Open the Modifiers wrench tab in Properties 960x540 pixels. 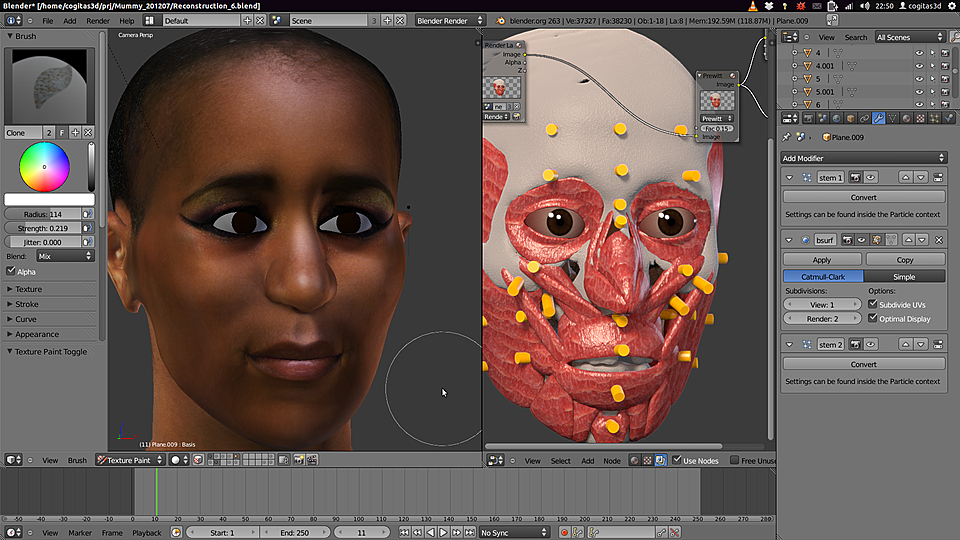pos(877,118)
